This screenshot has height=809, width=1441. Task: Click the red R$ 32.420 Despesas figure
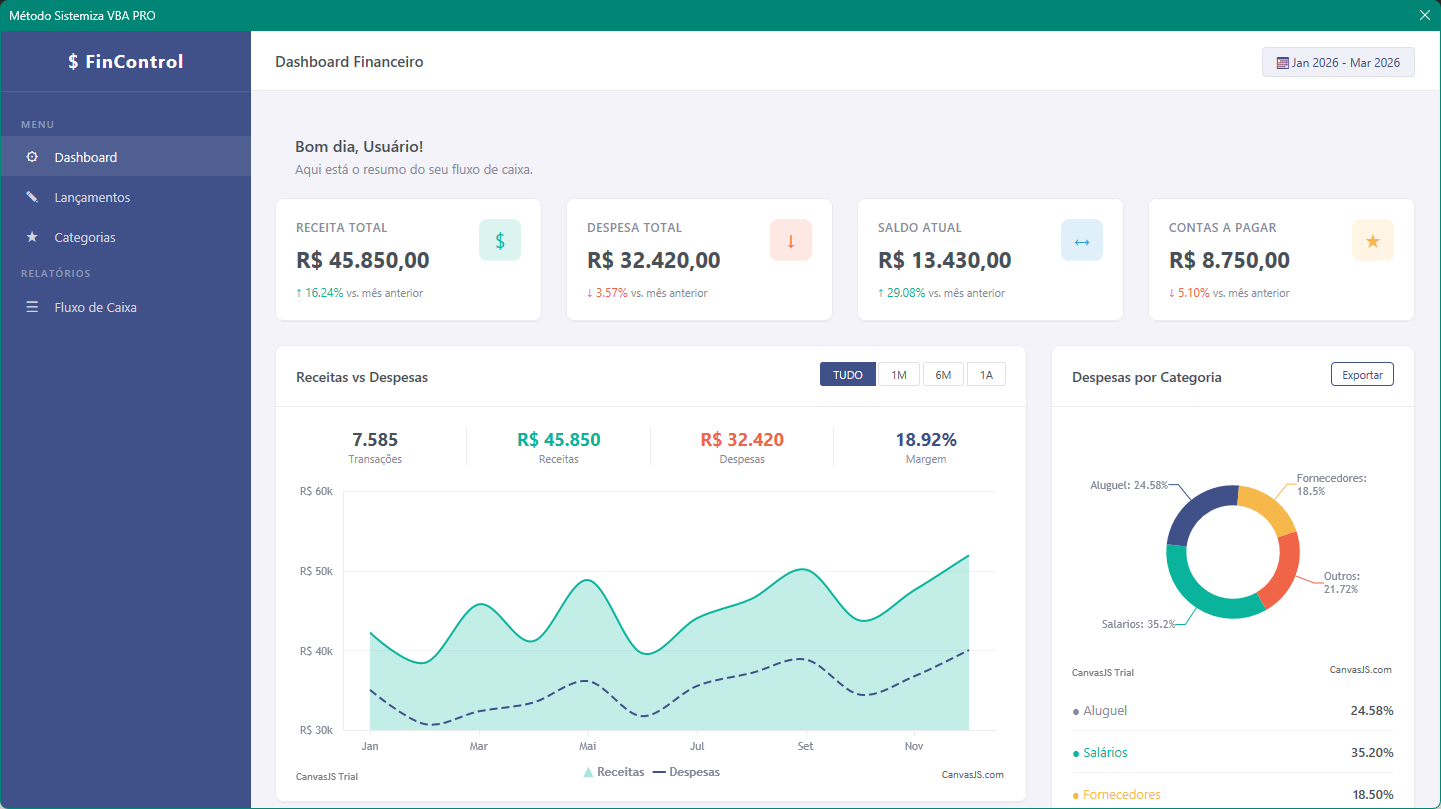[x=742, y=439]
